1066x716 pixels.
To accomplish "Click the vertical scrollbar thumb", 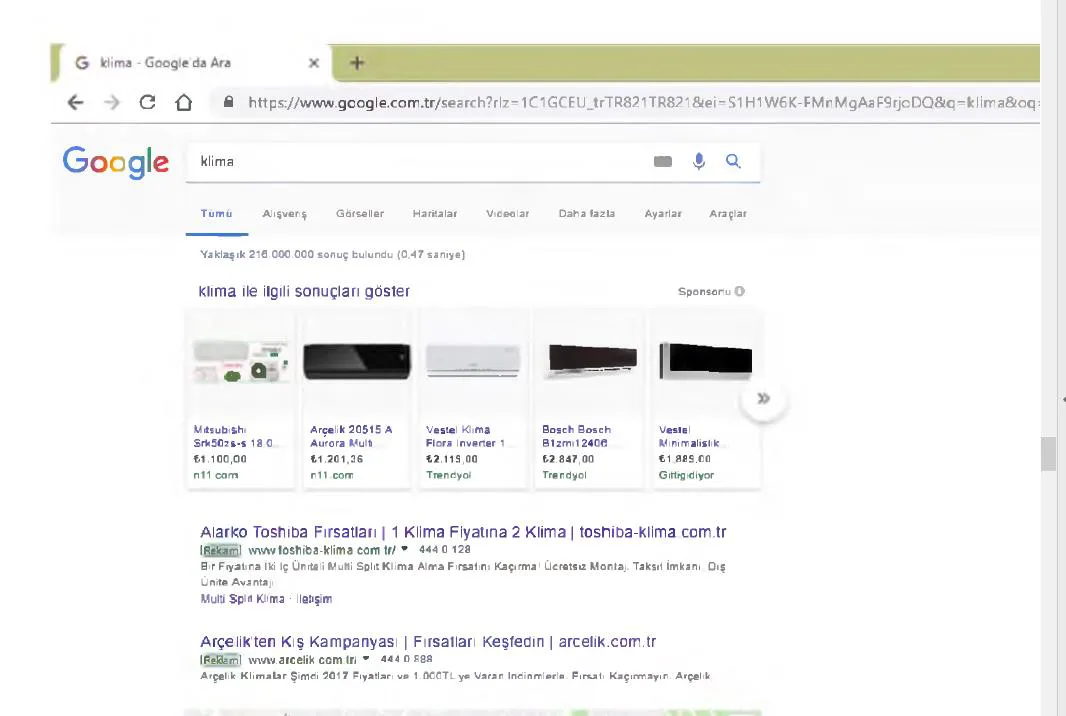I will click(1048, 453).
